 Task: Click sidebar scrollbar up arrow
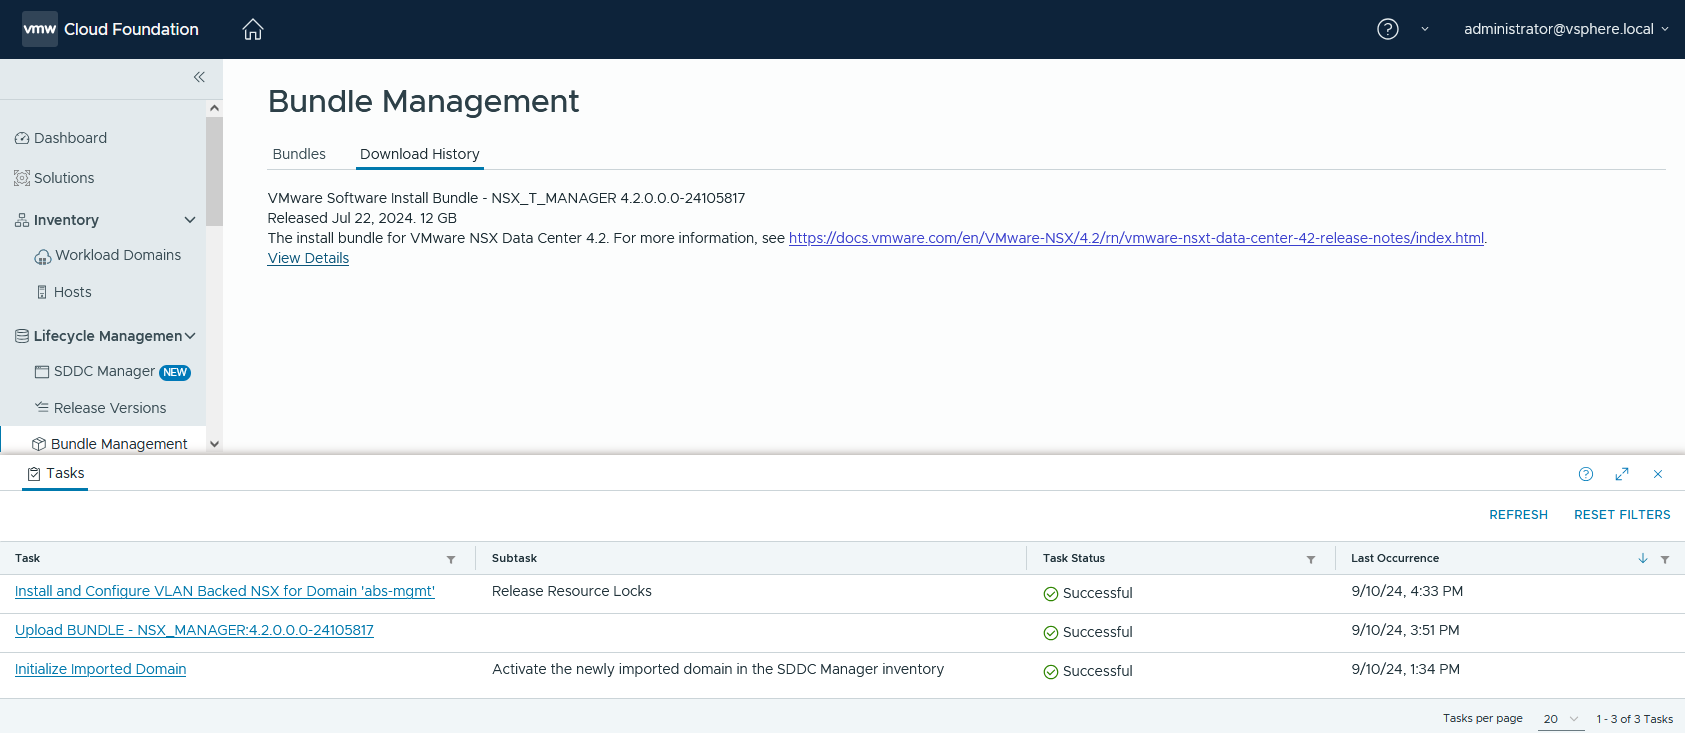[x=214, y=108]
